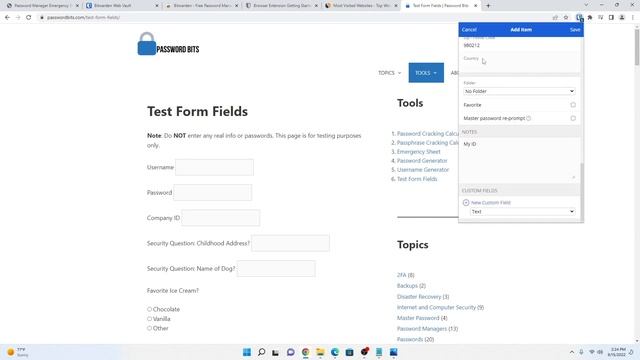Click the Country field in Add Item
Image resolution: width=640 pixels, height=360 pixels.
coord(519,63)
